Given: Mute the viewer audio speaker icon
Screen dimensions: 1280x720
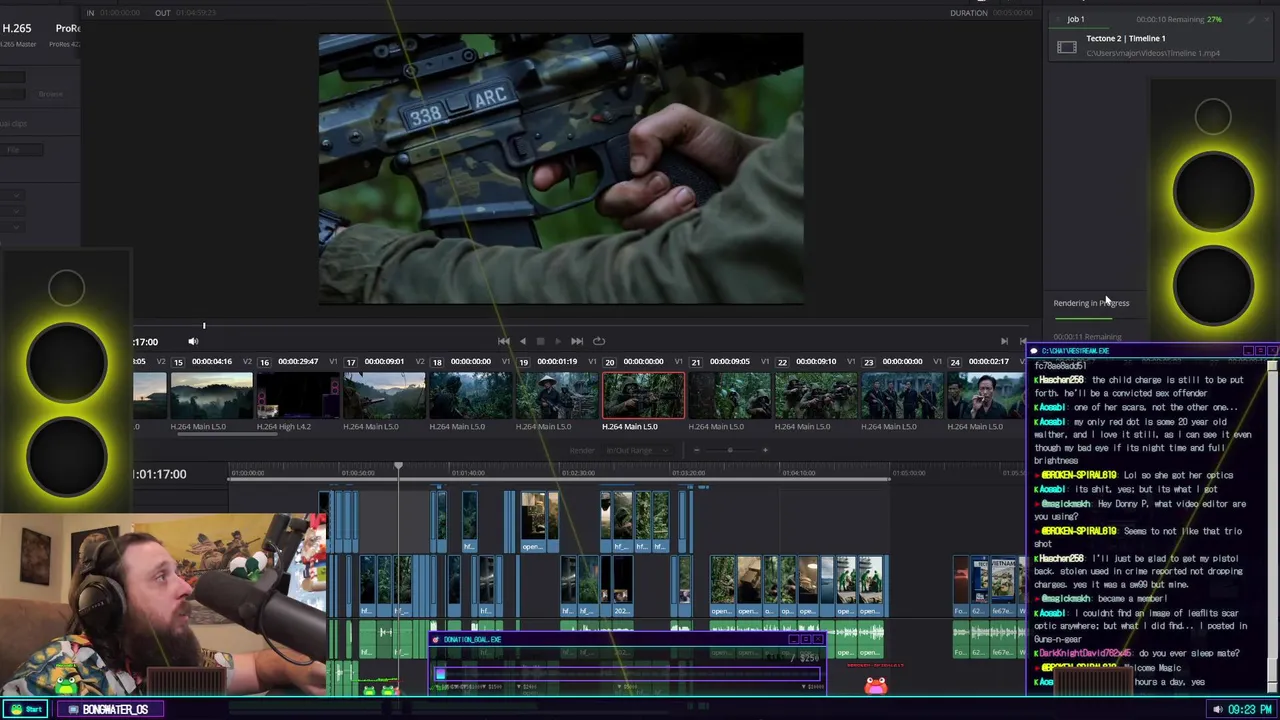Looking at the screenshot, I should click(x=193, y=342).
